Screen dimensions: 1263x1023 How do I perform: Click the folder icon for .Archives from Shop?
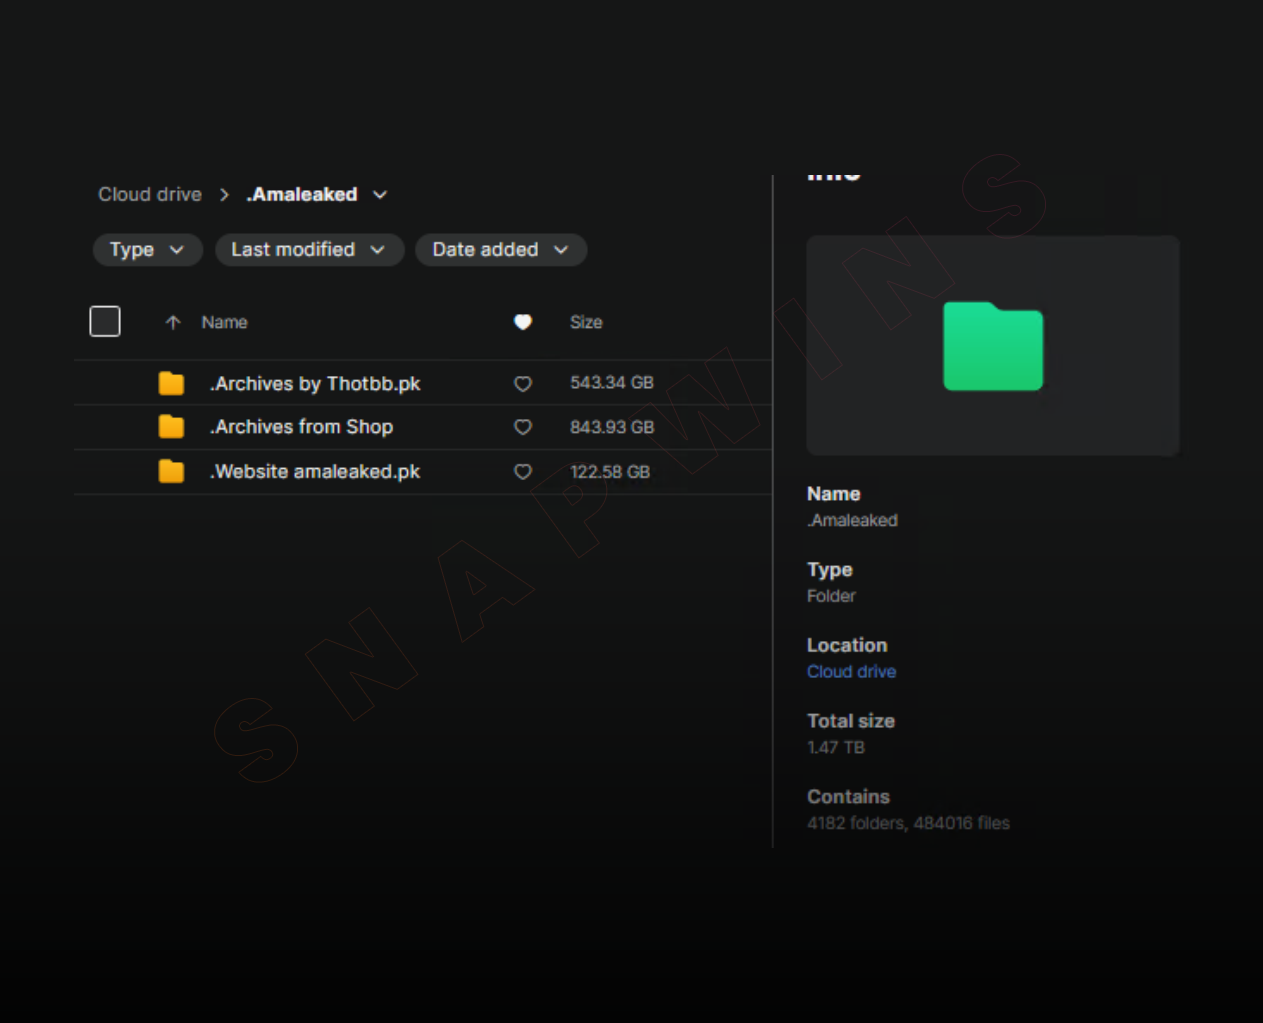tap(171, 427)
